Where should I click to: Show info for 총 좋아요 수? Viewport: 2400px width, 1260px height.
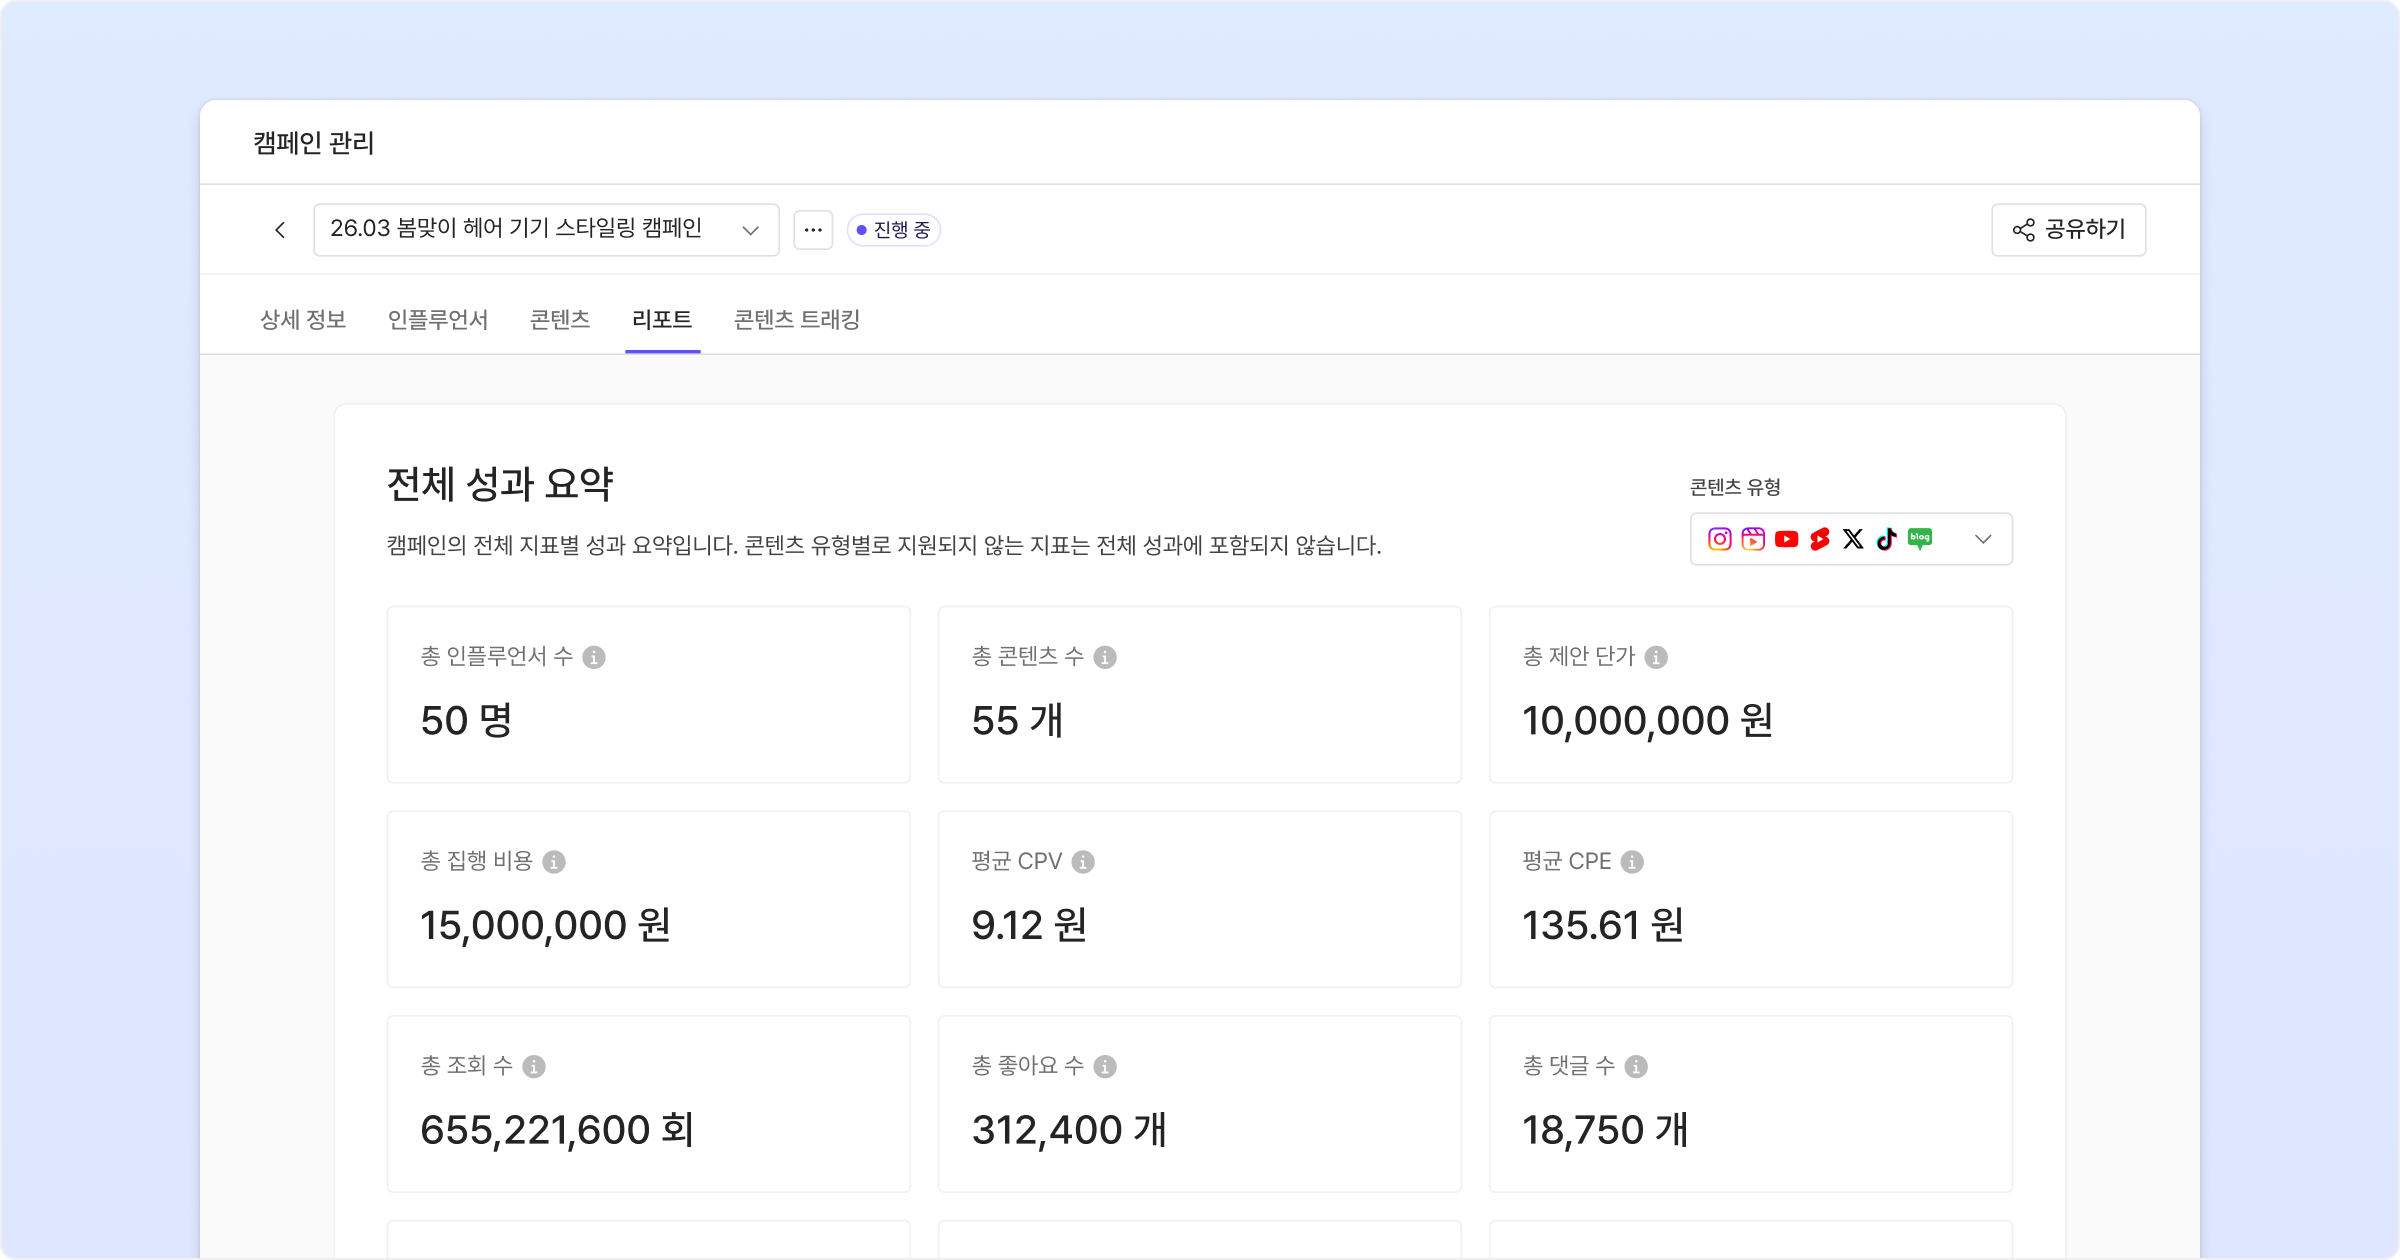[1105, 1067]
